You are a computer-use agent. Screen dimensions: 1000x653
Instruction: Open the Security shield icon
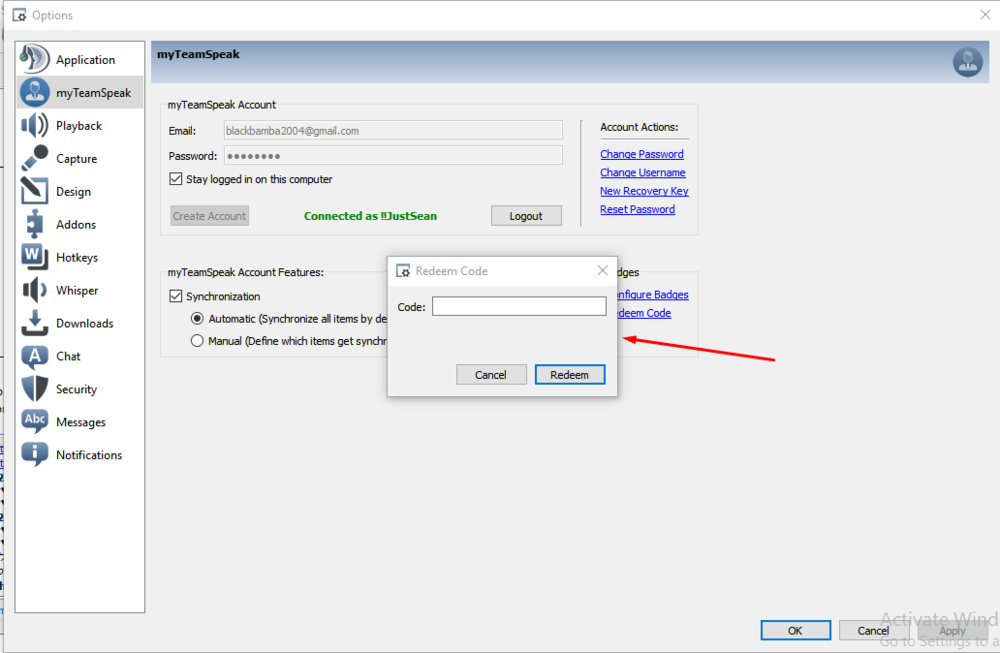click(35, 389)
